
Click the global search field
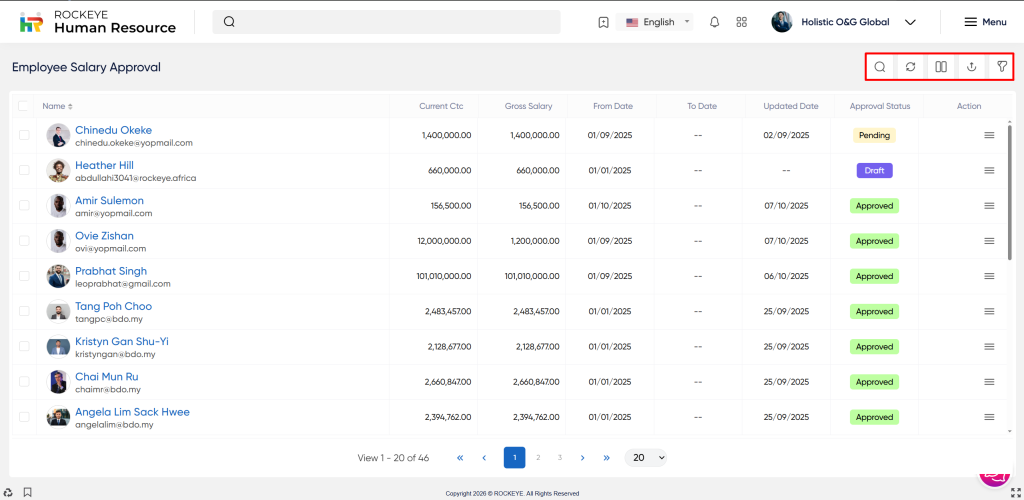pos(386,22)
